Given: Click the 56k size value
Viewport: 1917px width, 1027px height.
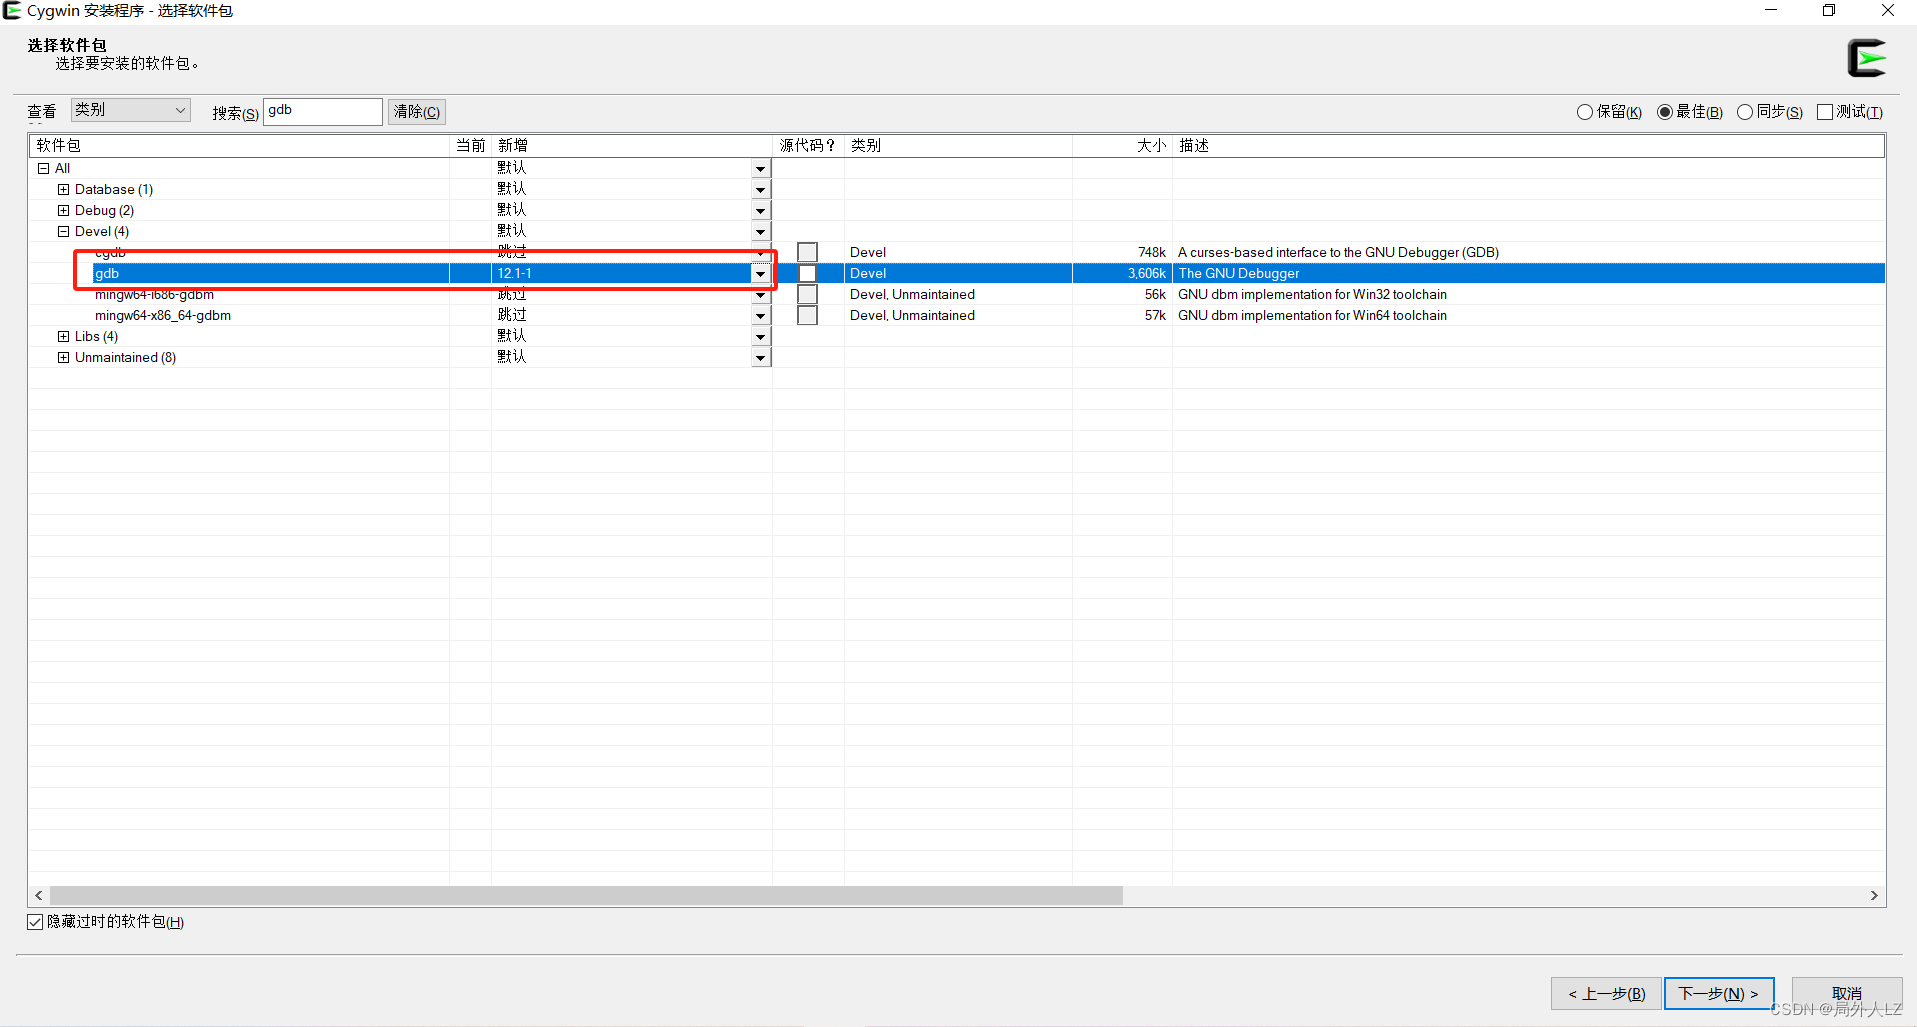Looking at the screenshot, I should click(1155, 294).
